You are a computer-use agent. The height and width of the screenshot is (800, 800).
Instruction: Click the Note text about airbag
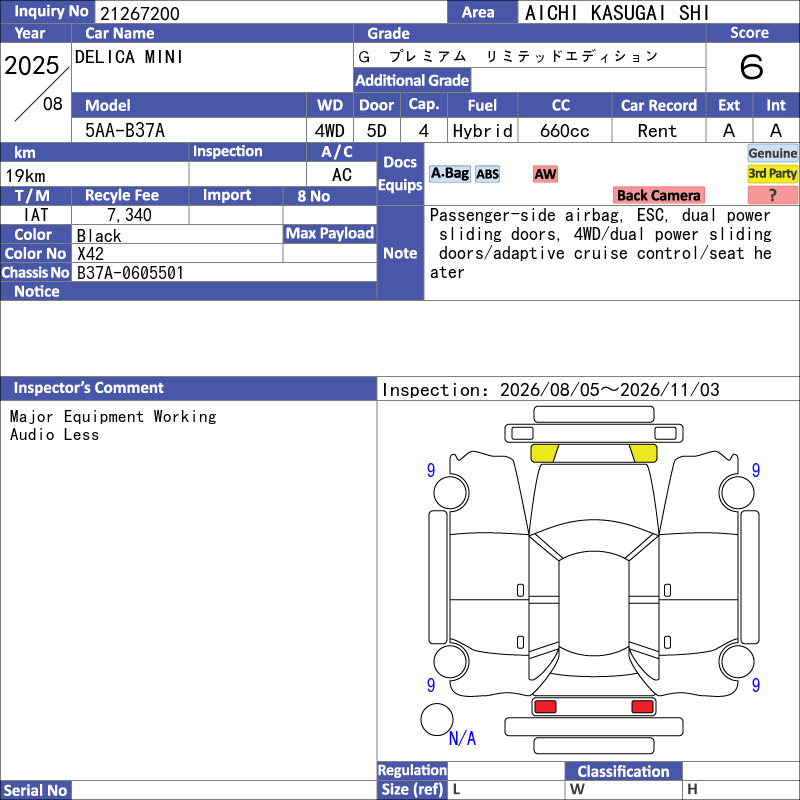[x=601, y=244]
